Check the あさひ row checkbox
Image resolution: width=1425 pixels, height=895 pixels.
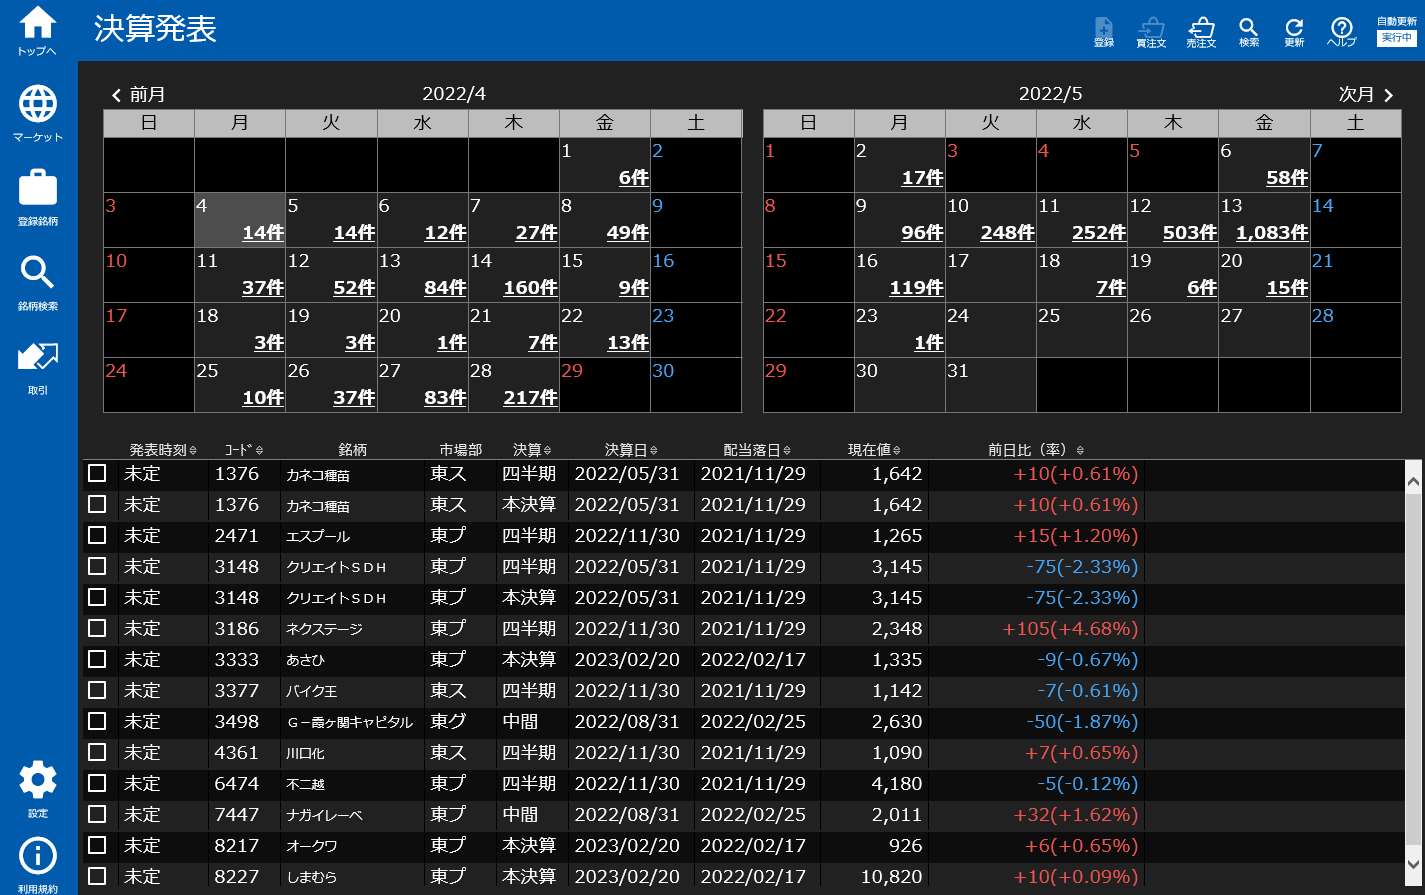(97, 659)
